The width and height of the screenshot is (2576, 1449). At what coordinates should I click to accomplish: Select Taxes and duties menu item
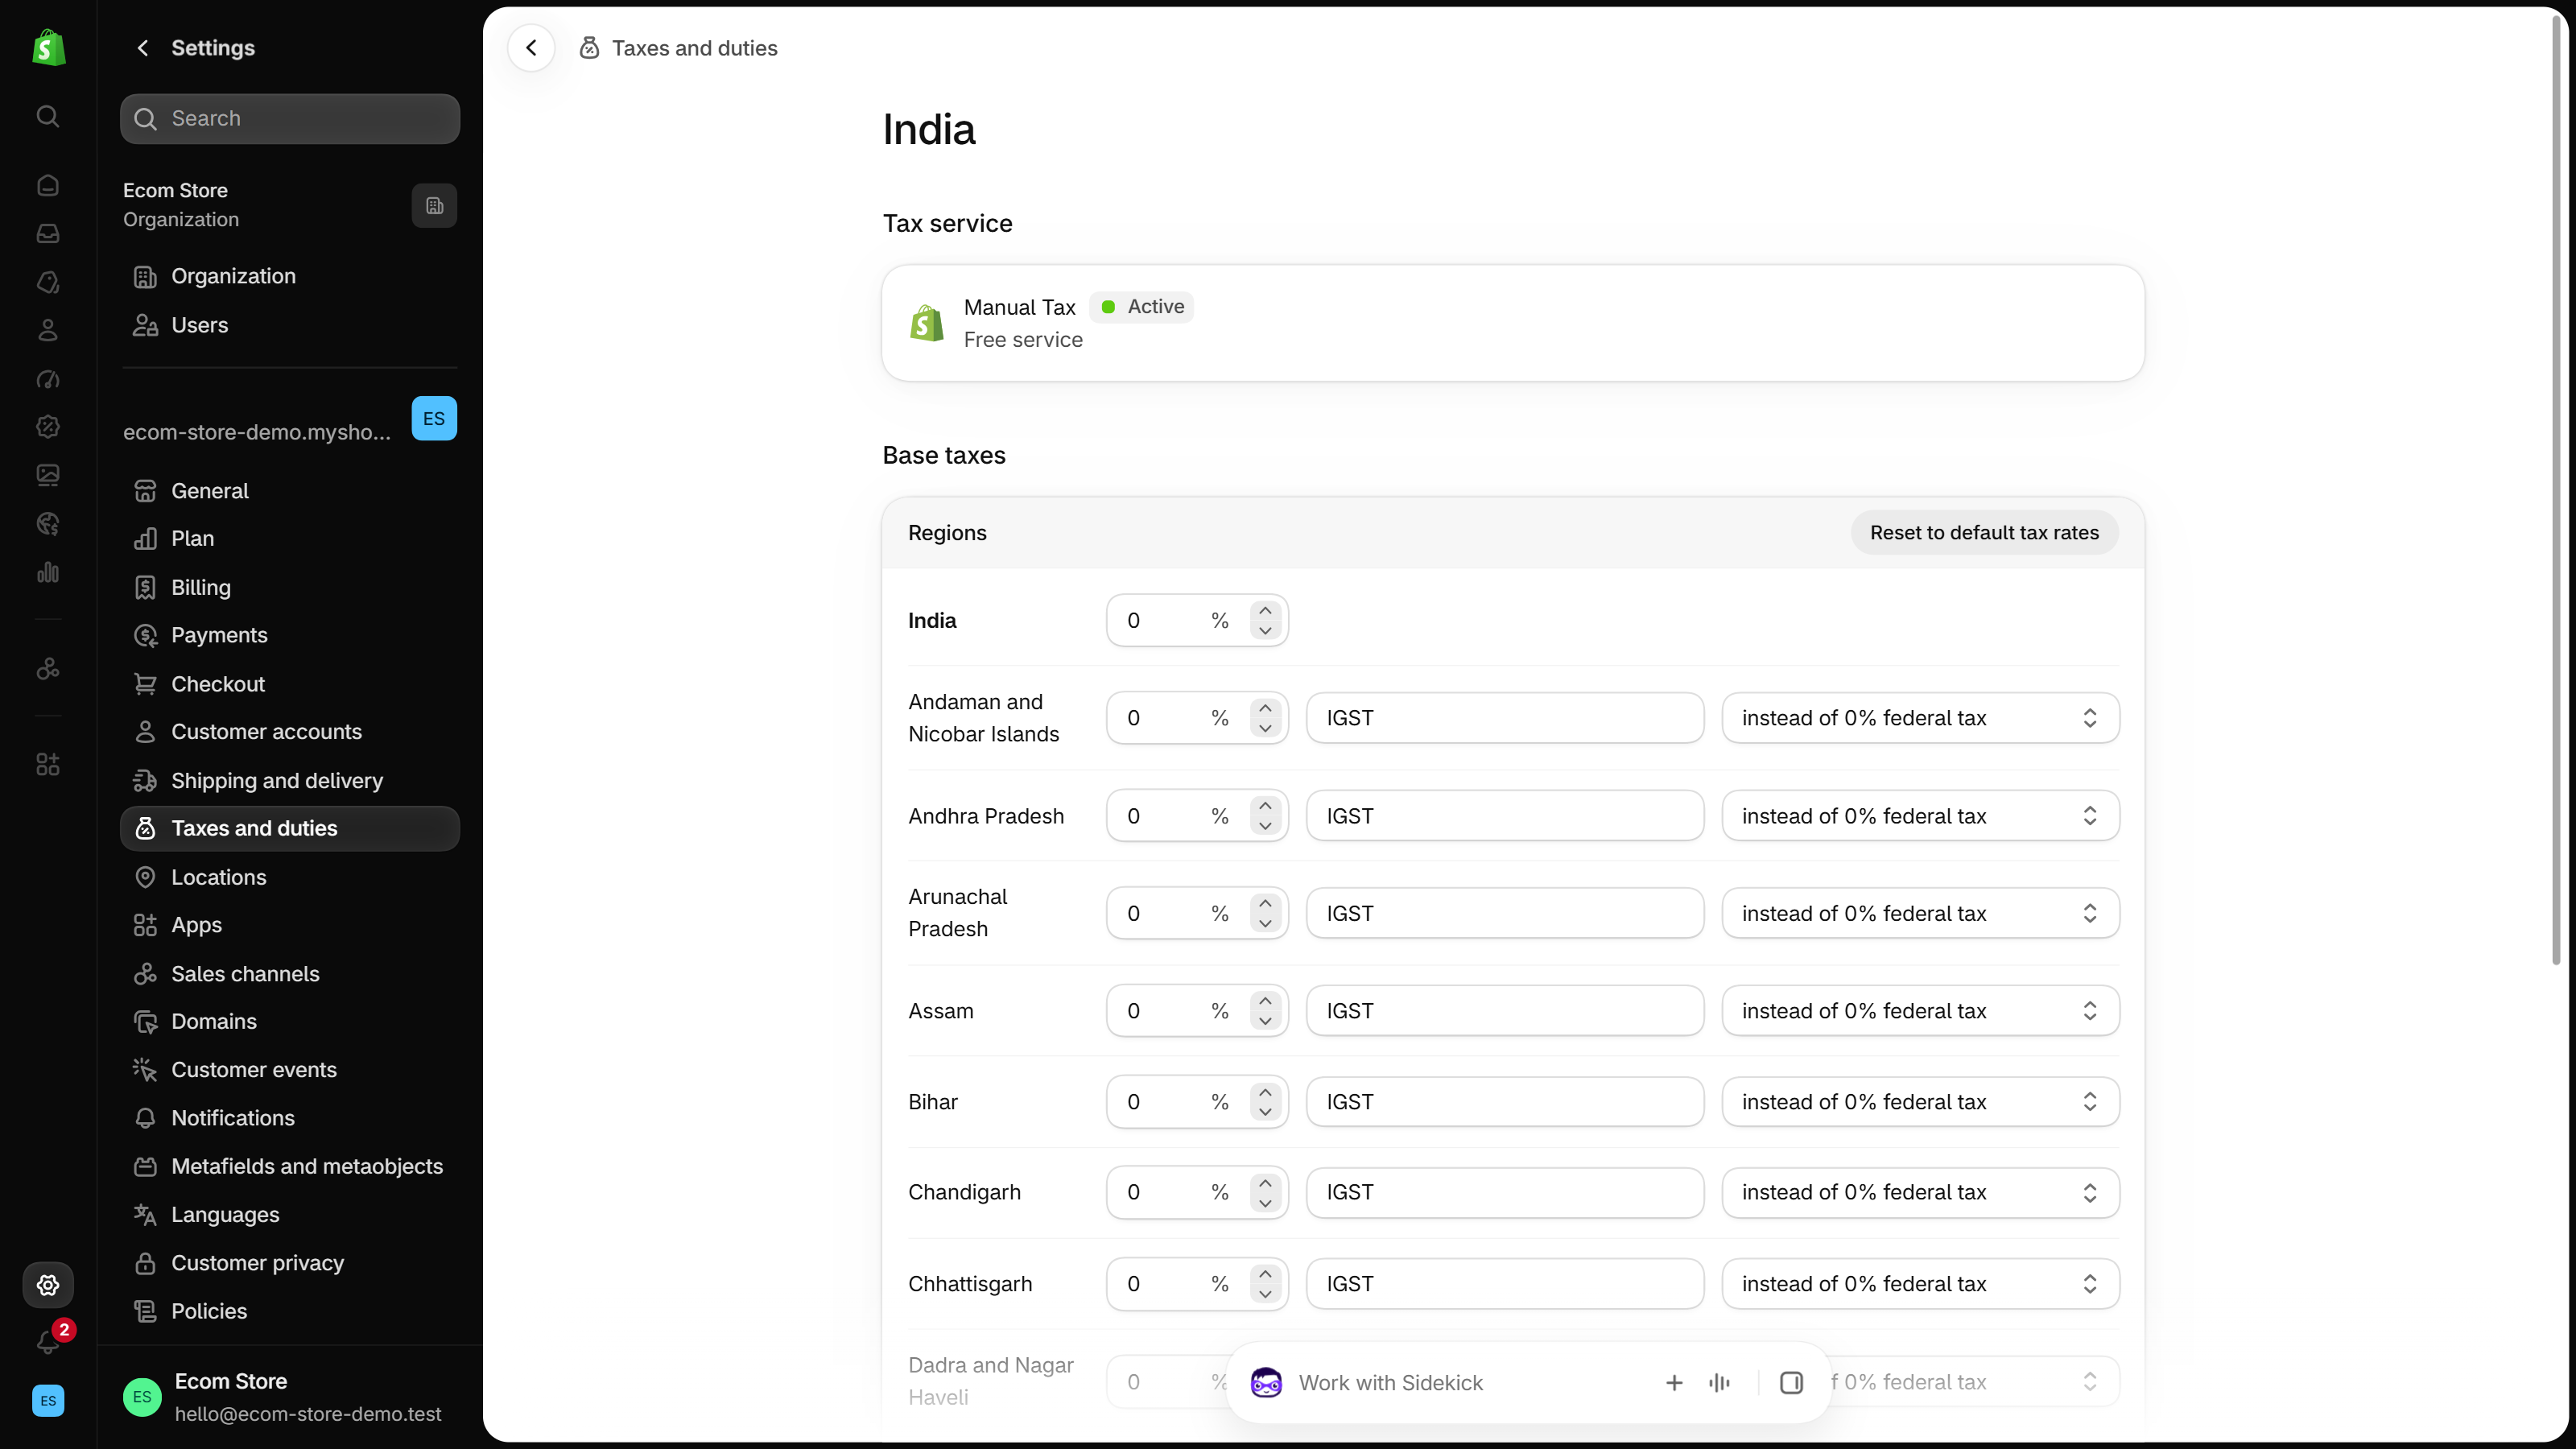pos(290,829)
